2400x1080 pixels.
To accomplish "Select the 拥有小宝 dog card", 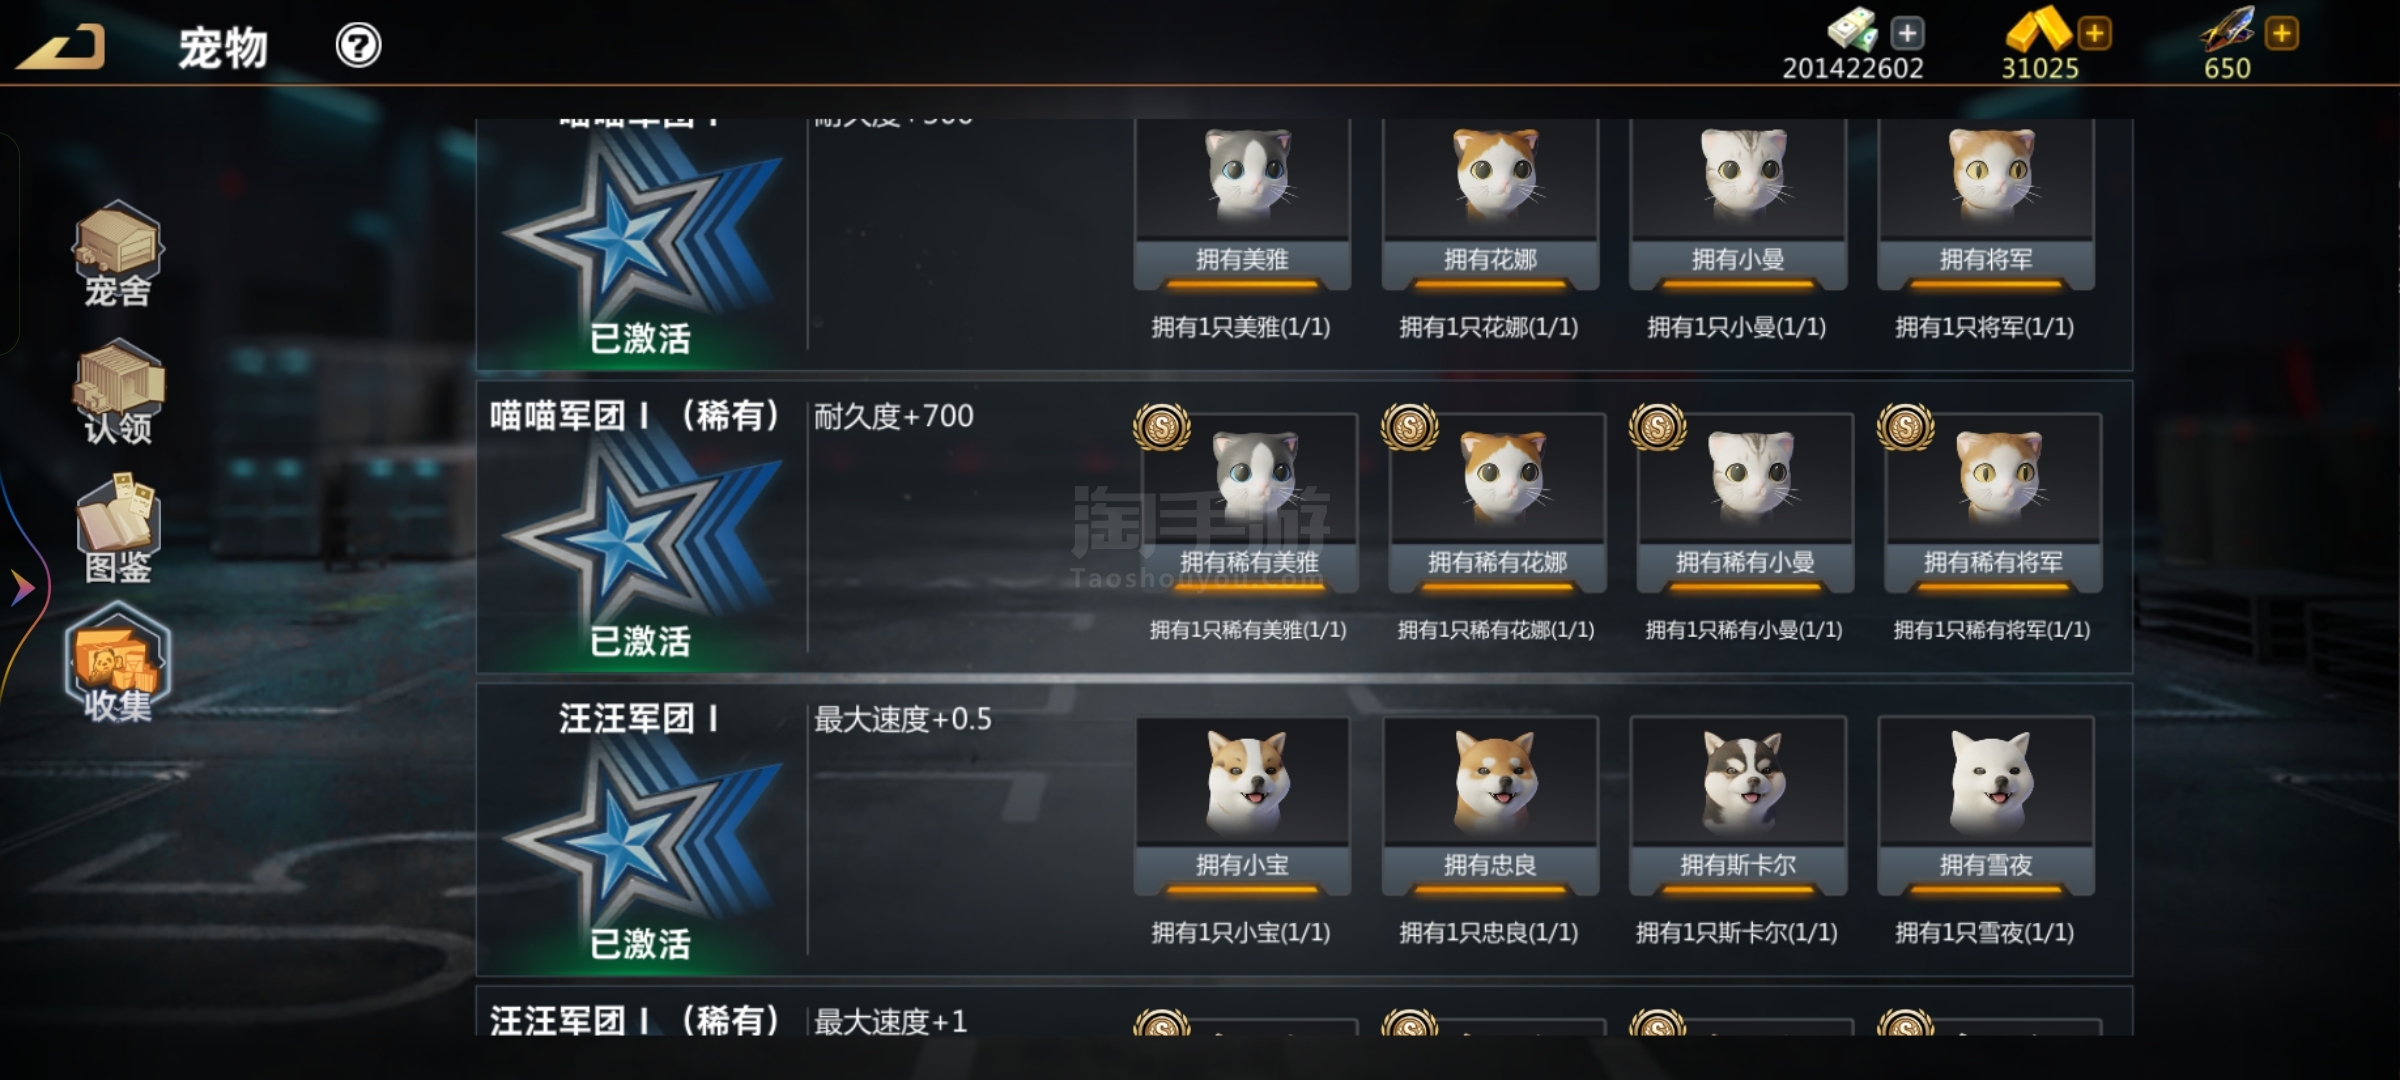I will pyautogui.click(x=1242, y=806).
